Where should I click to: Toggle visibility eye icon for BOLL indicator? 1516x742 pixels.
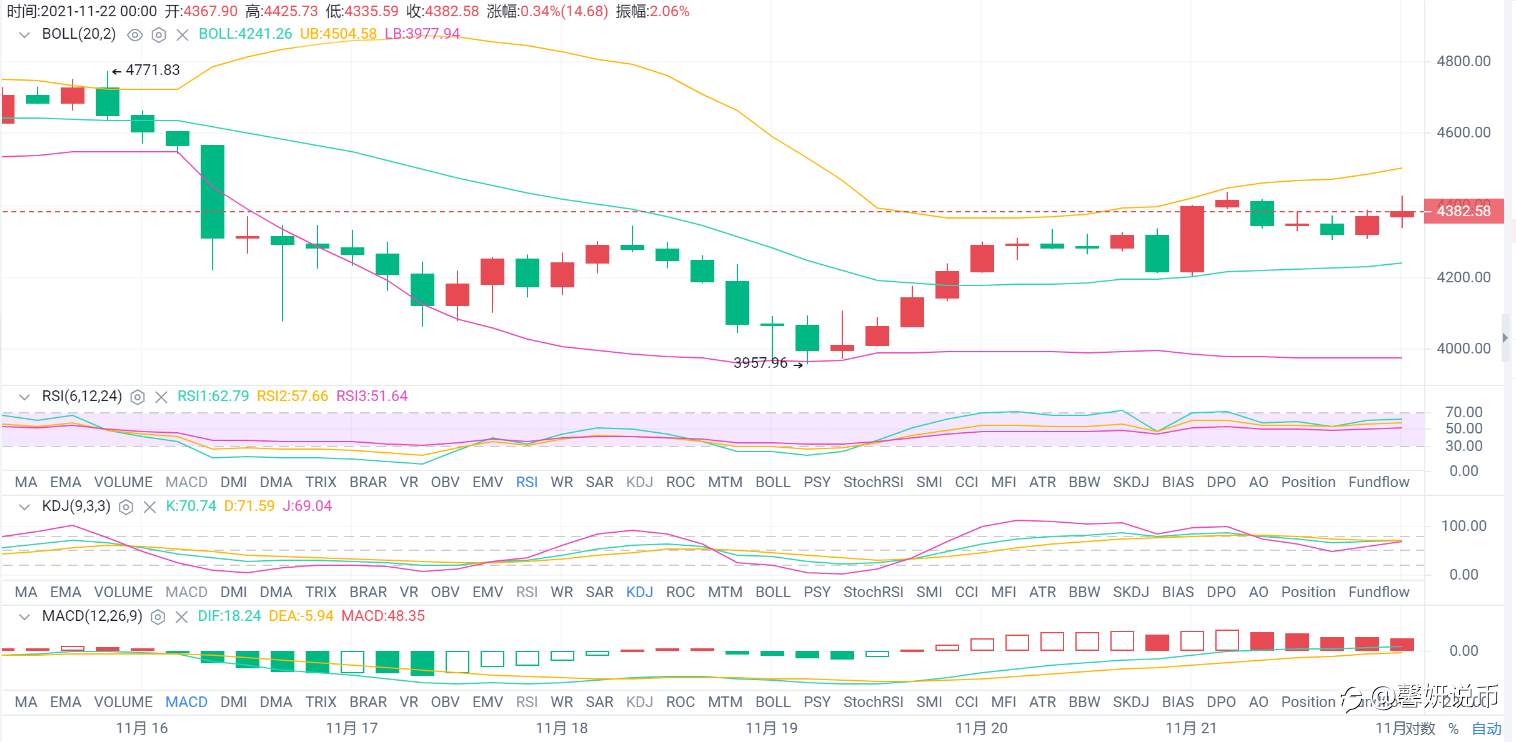[x=135, y=34]
